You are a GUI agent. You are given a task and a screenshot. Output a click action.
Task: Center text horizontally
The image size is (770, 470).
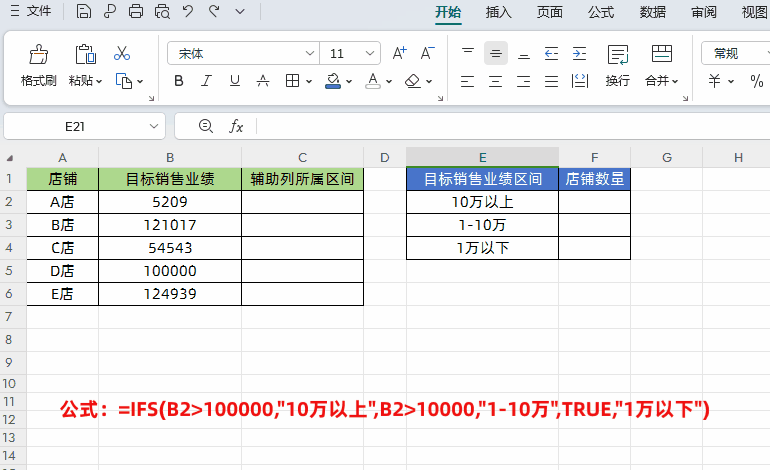pyautogui.click(x=495, y=81)
